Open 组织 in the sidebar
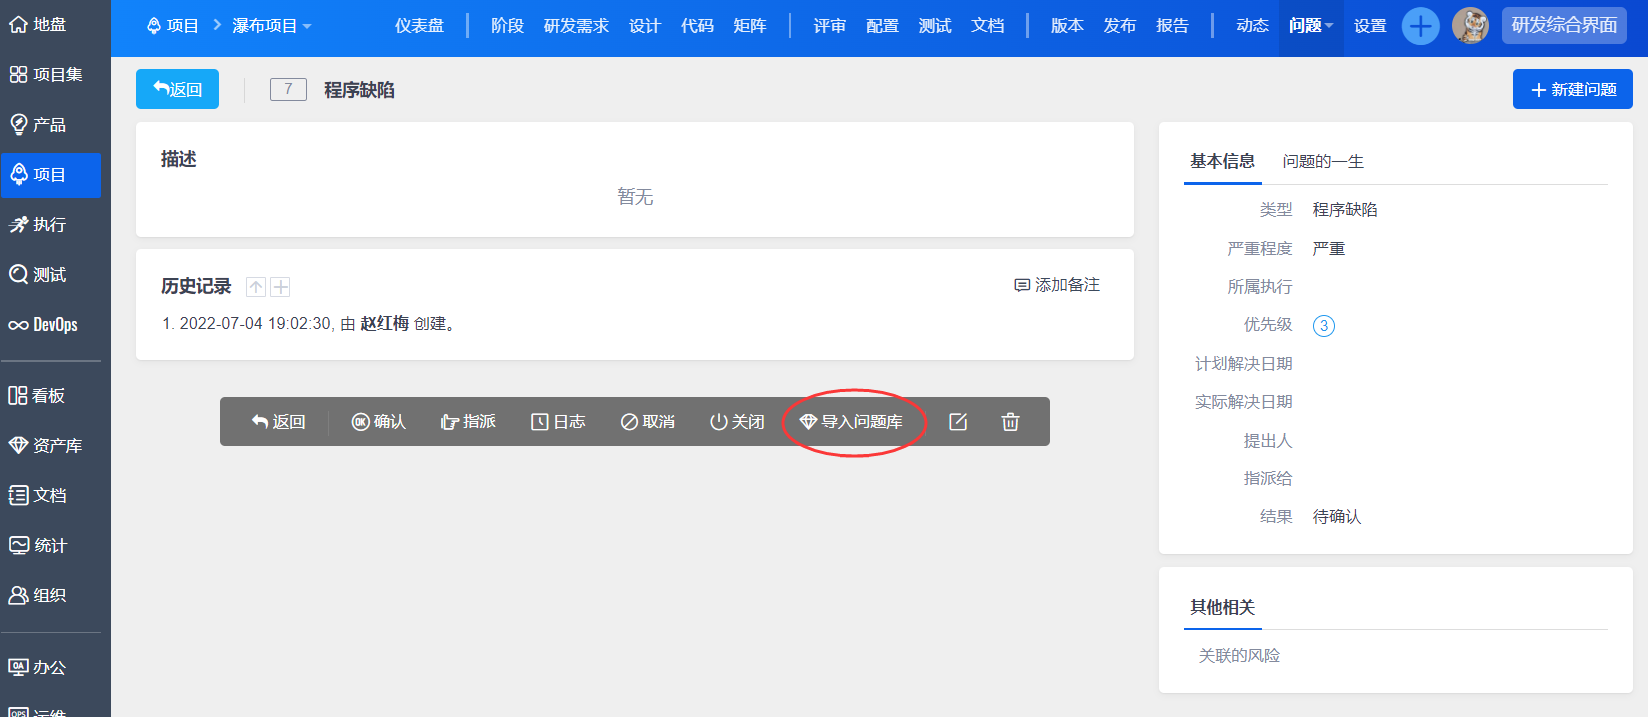Viewport: 1648px width, 717px height. (38, 596)
